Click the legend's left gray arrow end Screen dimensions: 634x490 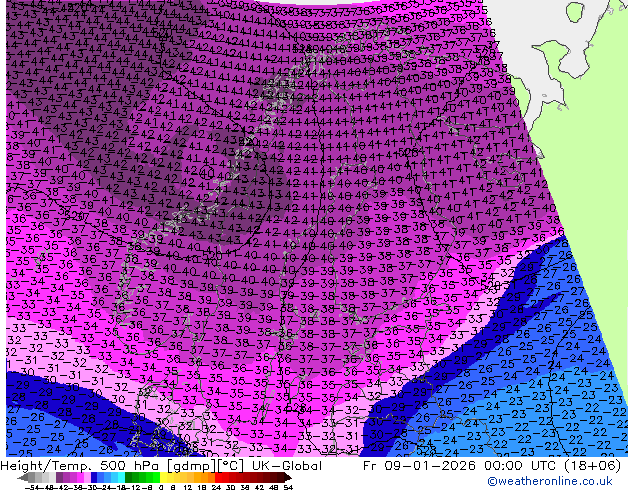23,477
